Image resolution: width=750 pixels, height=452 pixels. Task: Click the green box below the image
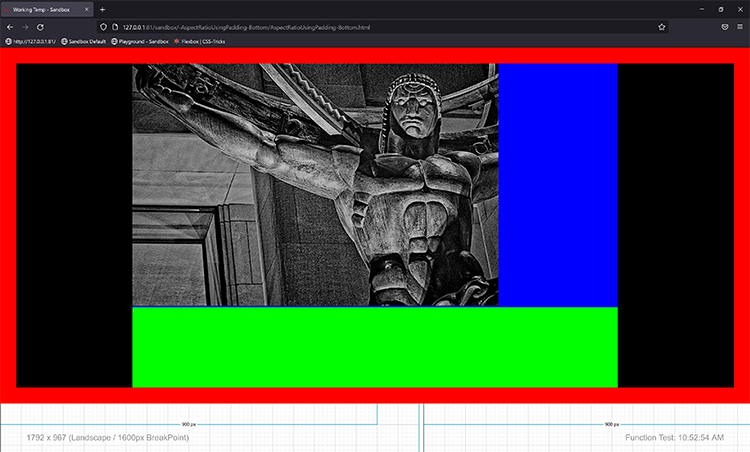point(375,347)
